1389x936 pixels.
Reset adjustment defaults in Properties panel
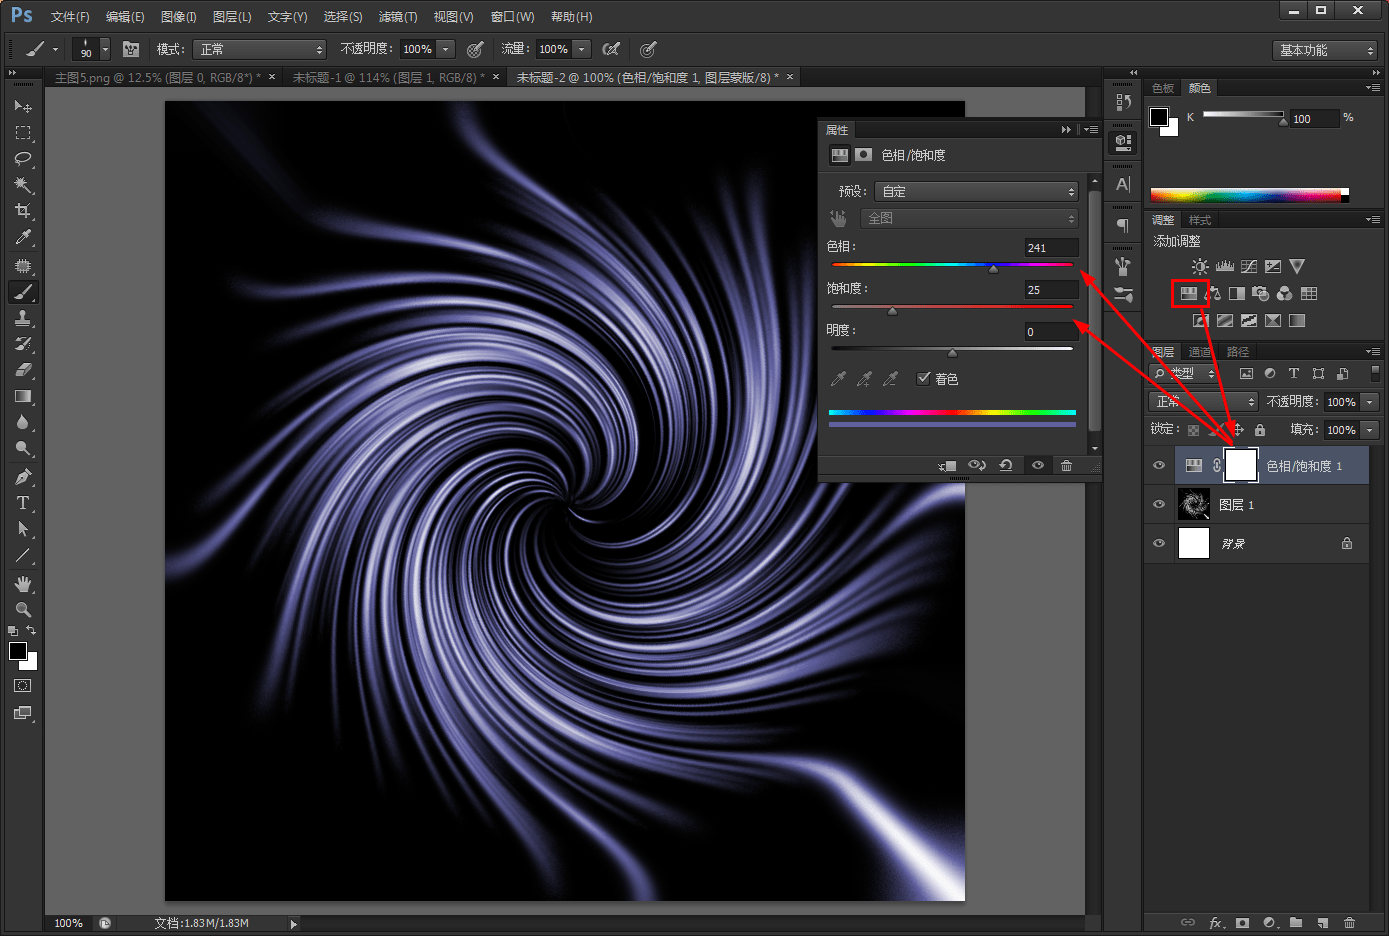pyautogui.click(x=1006, y=466)
